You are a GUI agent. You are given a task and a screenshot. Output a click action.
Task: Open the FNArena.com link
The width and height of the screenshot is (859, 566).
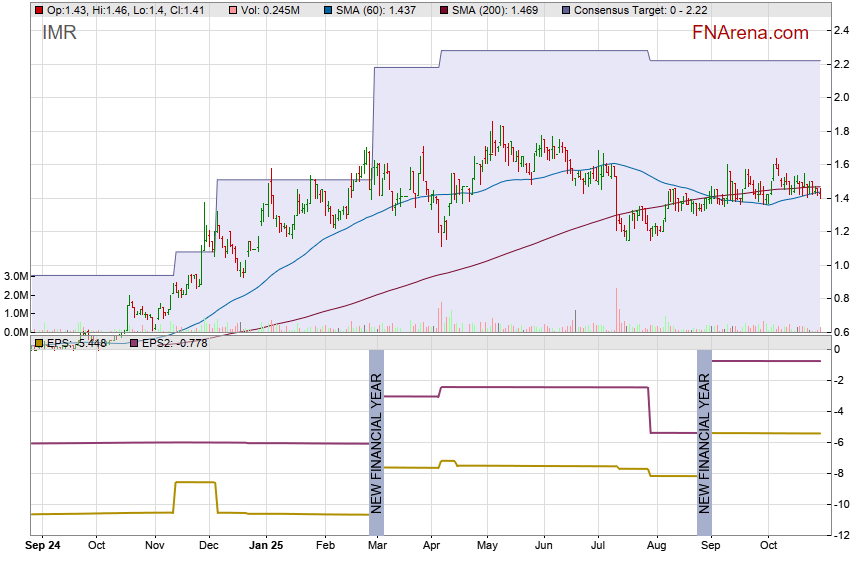point(750,33)
